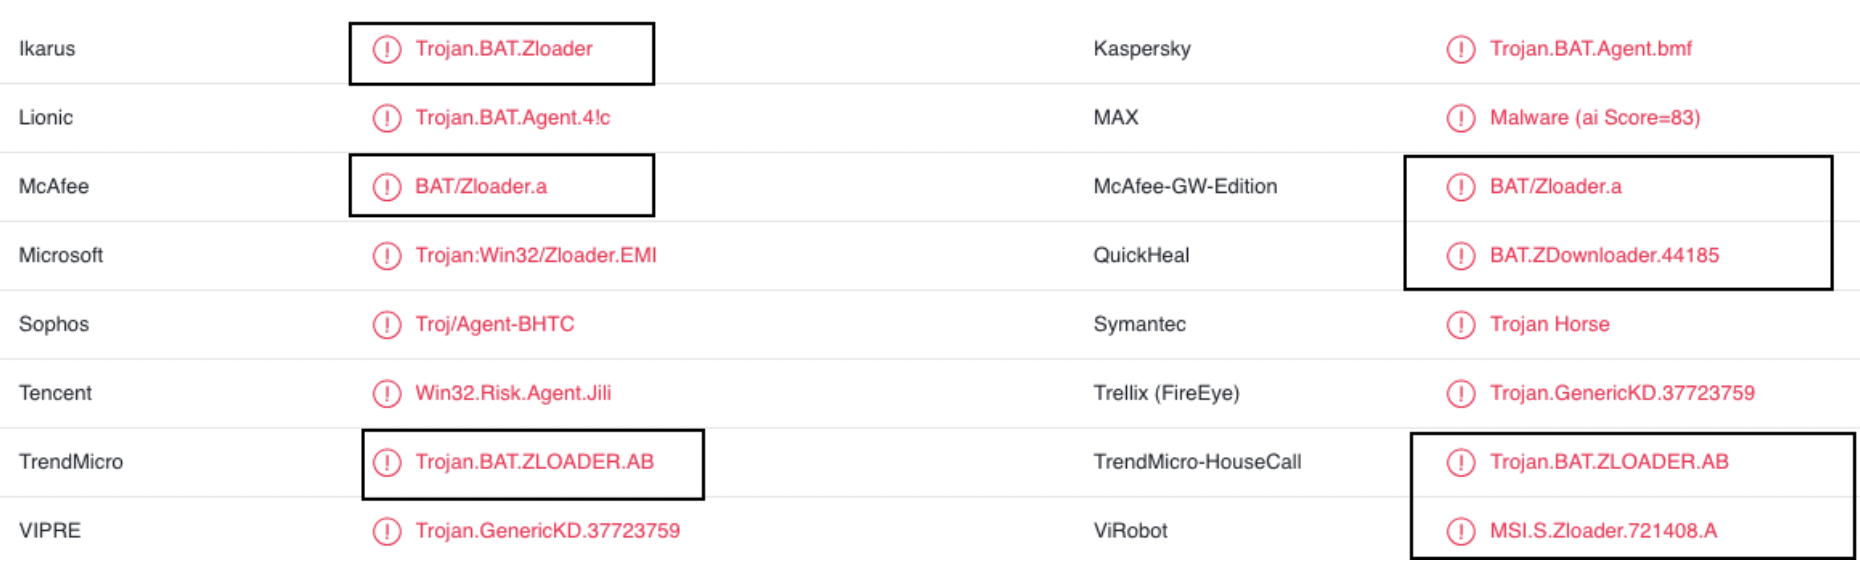
Task: Click the alert icon beside Ikarus Trojan.BAT.Zloader
Action: 387,49
